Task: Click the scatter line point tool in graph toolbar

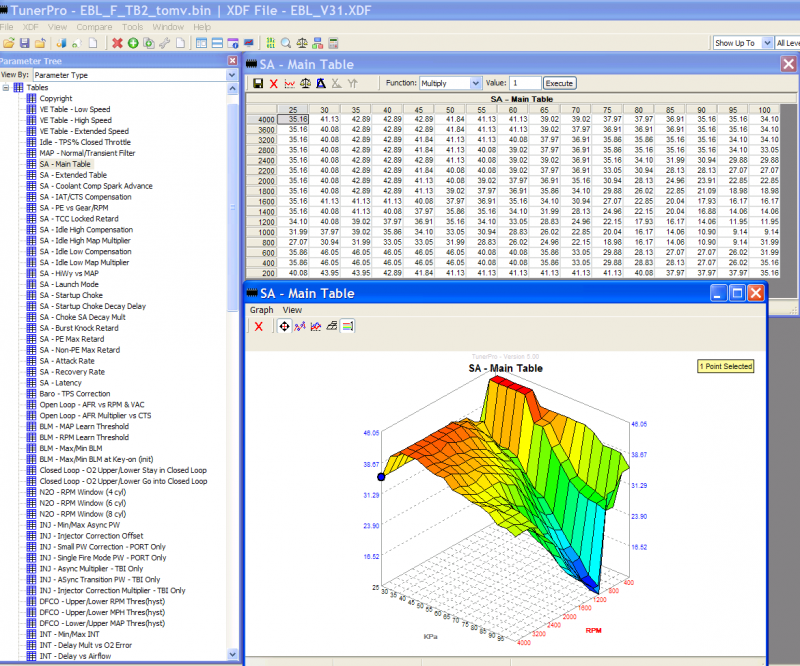Action: click(300, 326)
